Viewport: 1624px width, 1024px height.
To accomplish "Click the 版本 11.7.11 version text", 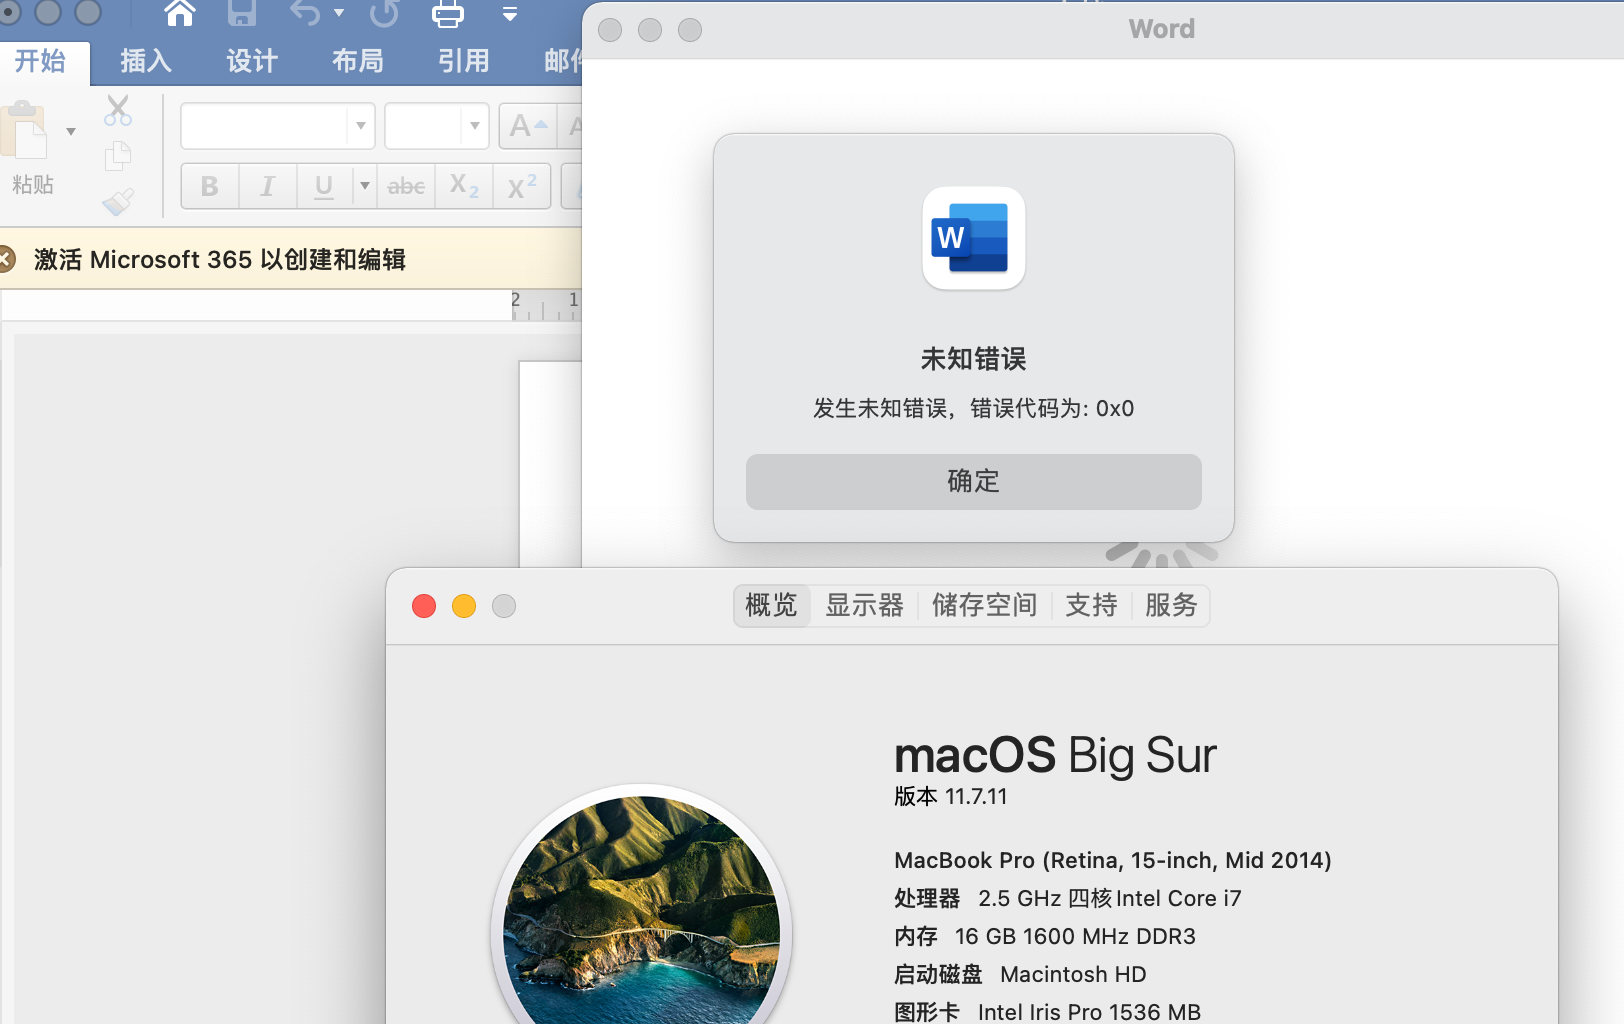I will pos(951,797).
